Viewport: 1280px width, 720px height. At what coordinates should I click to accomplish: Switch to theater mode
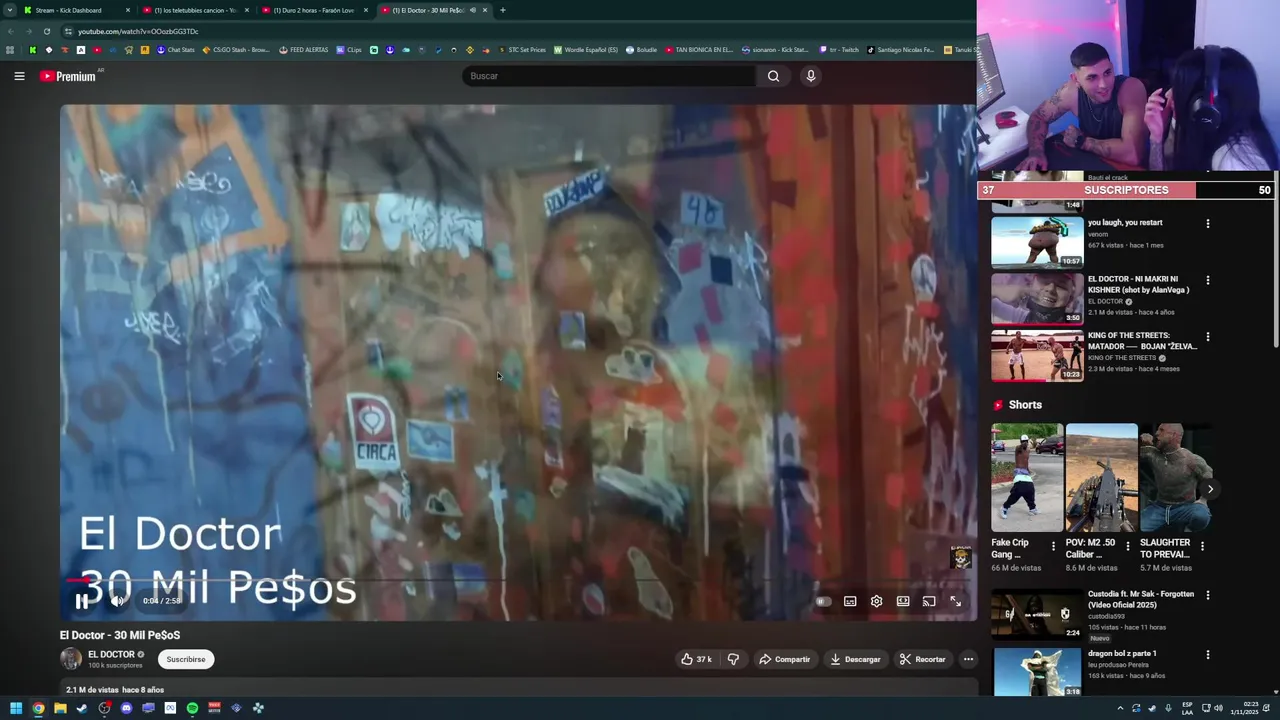903,601
